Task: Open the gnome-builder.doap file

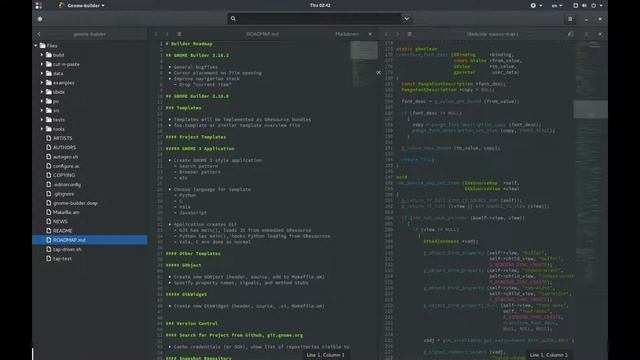Action: tap(75, 203)
